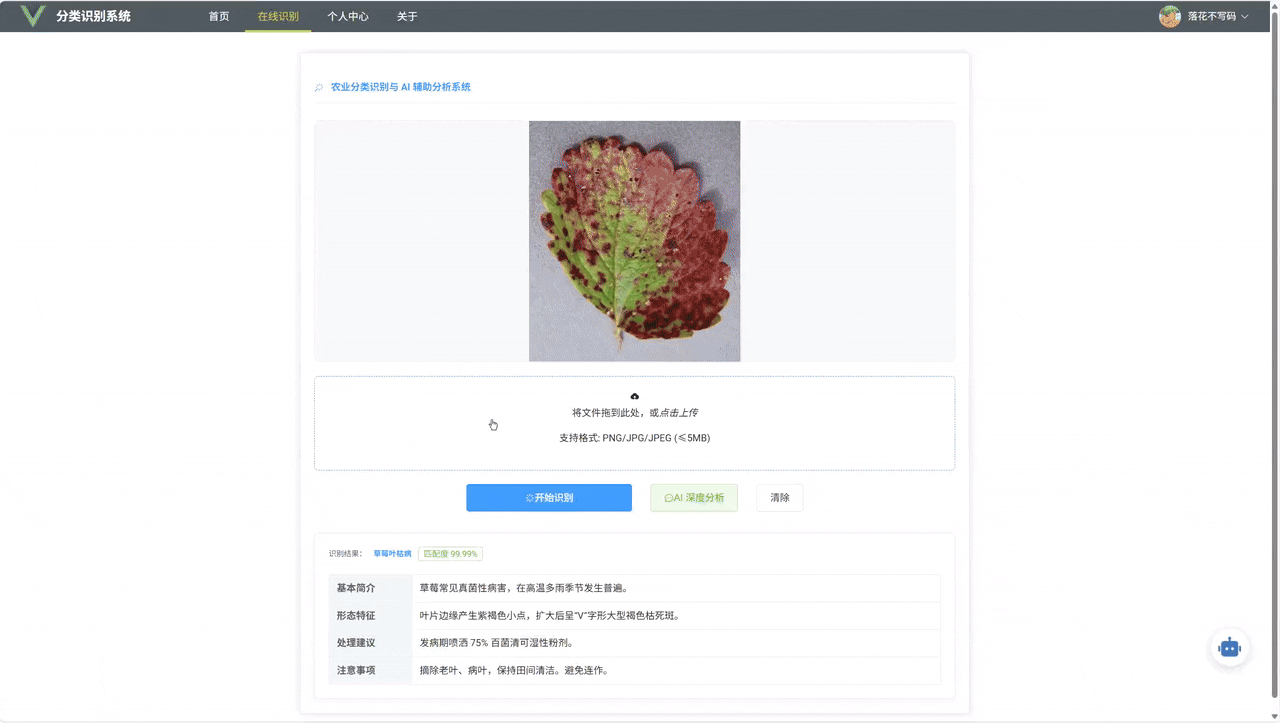
Task: Click the user avatar picture
Action: pos(1169,16)
